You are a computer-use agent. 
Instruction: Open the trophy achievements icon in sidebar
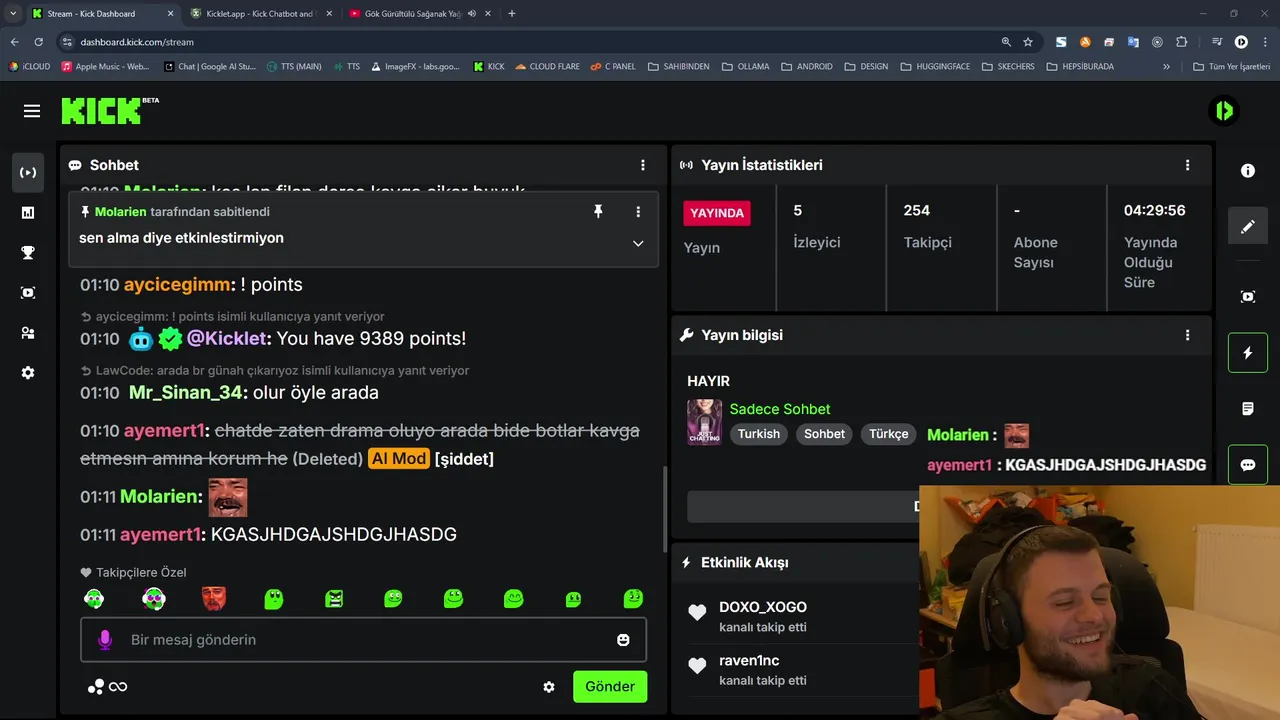coord(28,252)
